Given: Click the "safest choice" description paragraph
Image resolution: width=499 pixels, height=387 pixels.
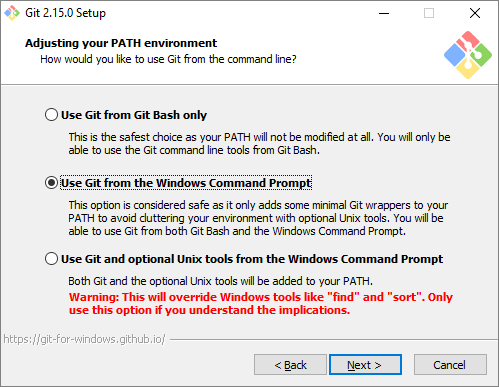Looking at the screenshot, I should pos(259,144).
